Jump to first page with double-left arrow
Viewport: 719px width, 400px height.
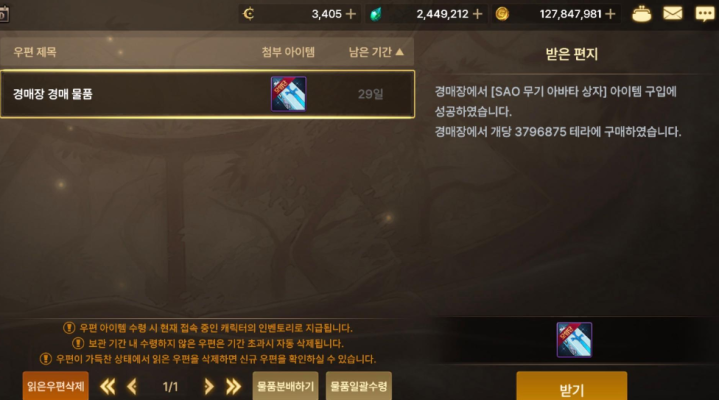(x=108, y=387)
